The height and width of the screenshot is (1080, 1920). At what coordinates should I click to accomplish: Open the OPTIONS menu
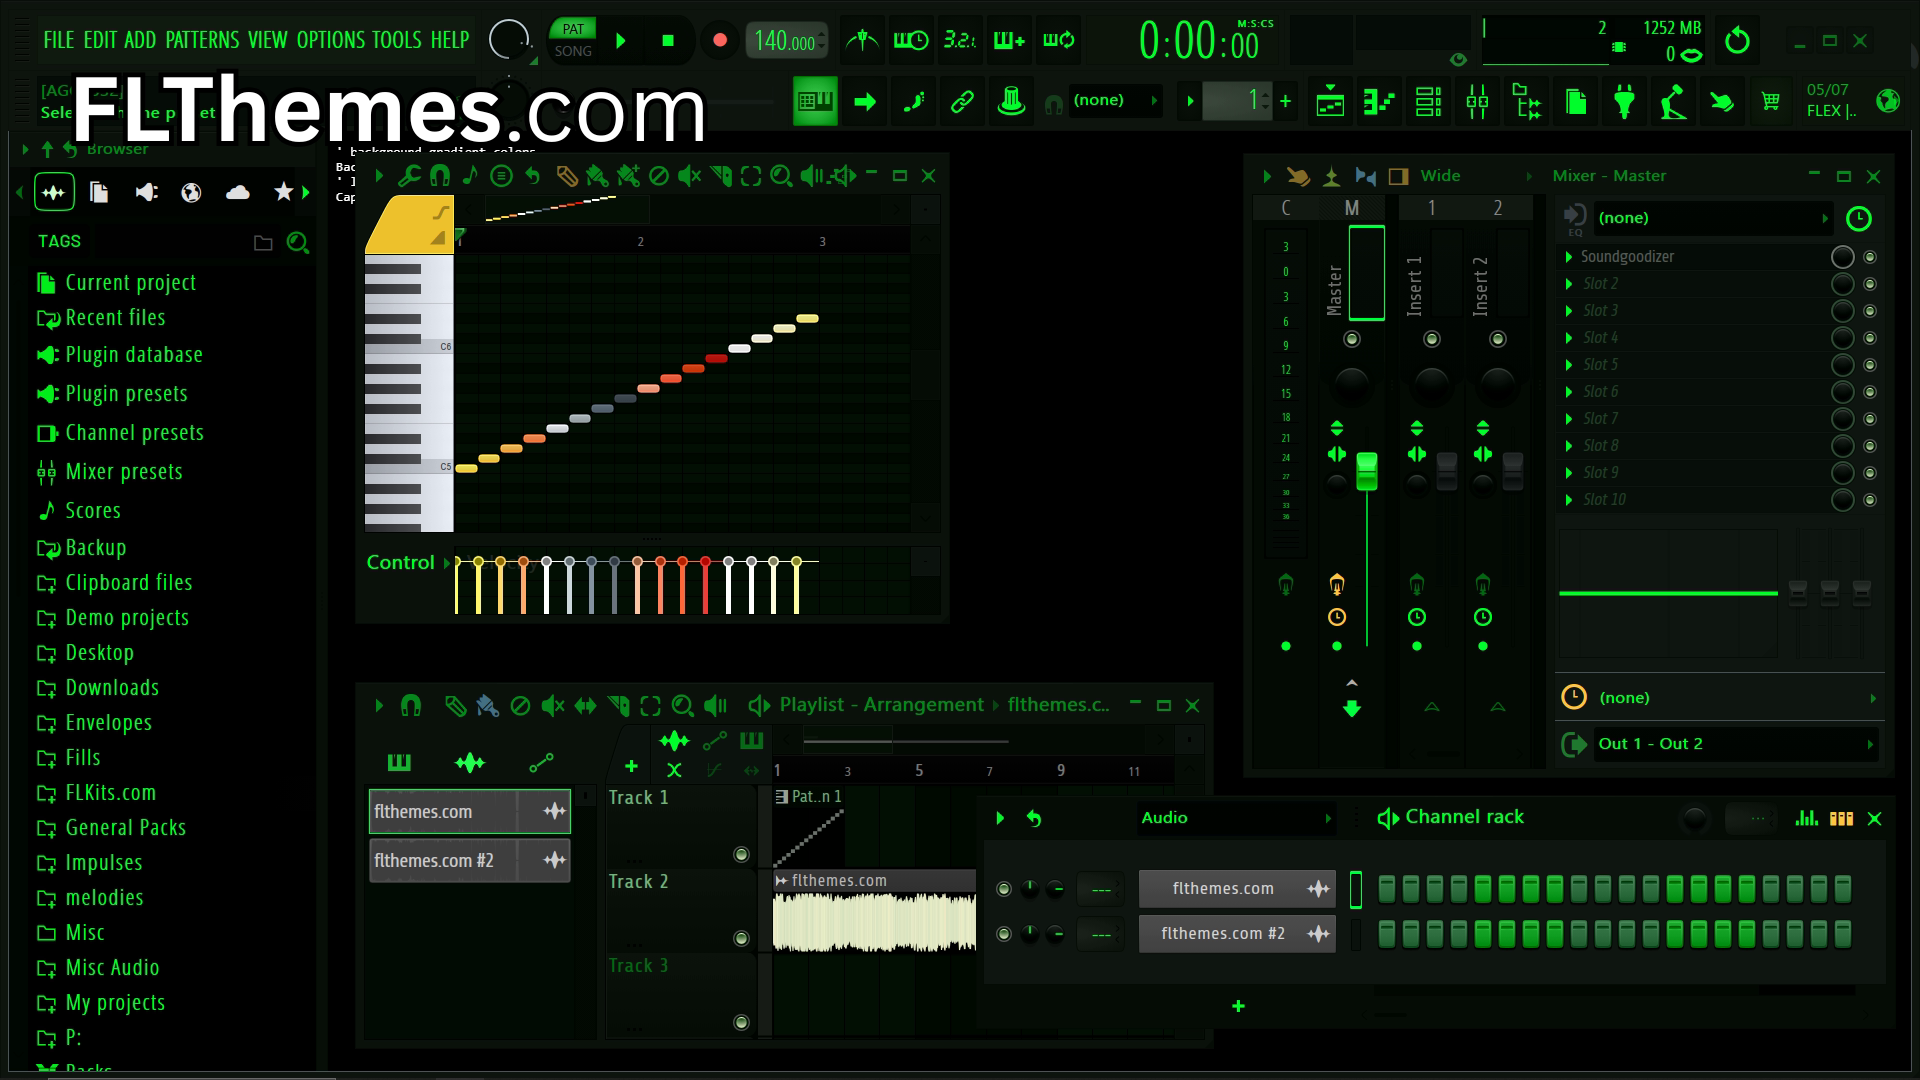(331, 40)
